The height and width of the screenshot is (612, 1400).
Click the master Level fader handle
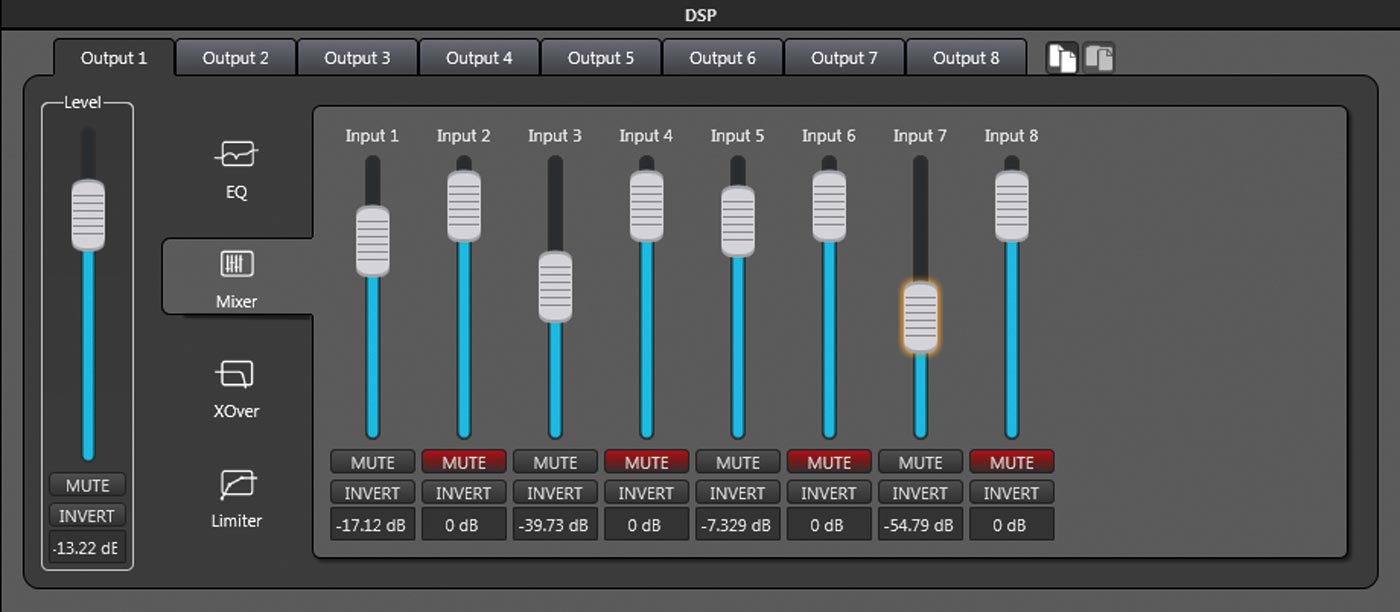point(88,215)
